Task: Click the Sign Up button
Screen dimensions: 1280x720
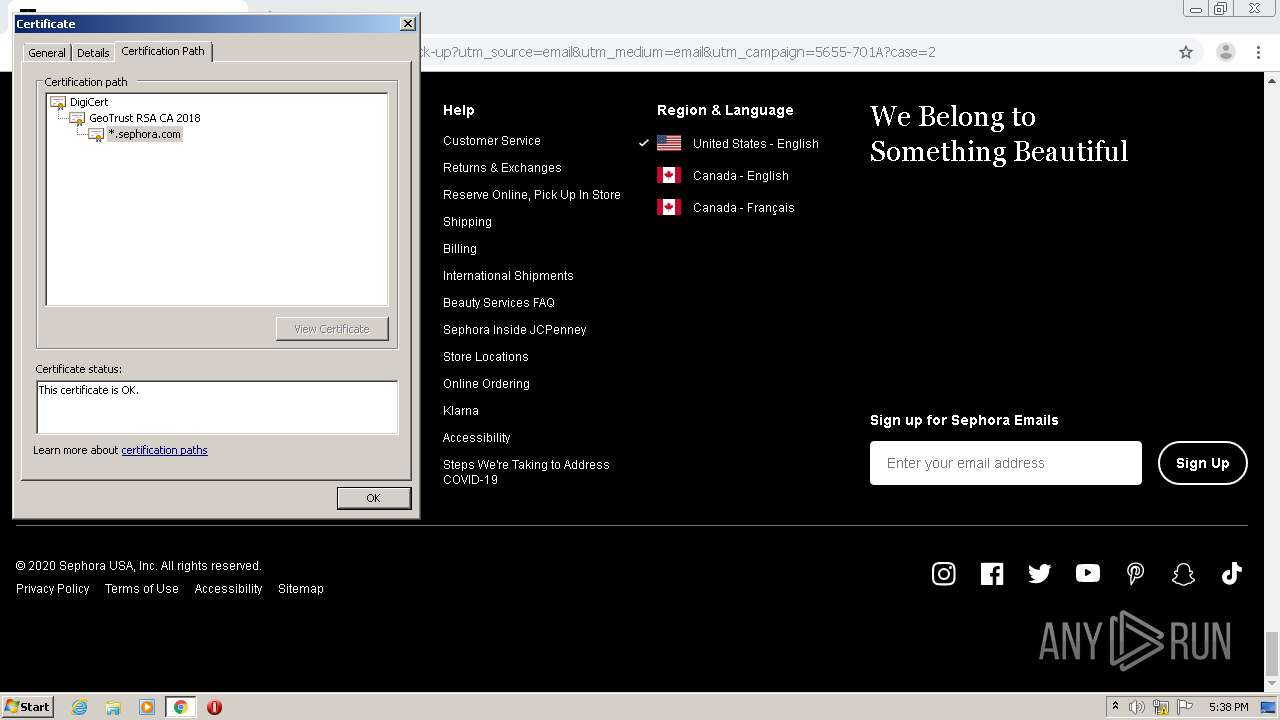Action: (x=1203, y=463)
